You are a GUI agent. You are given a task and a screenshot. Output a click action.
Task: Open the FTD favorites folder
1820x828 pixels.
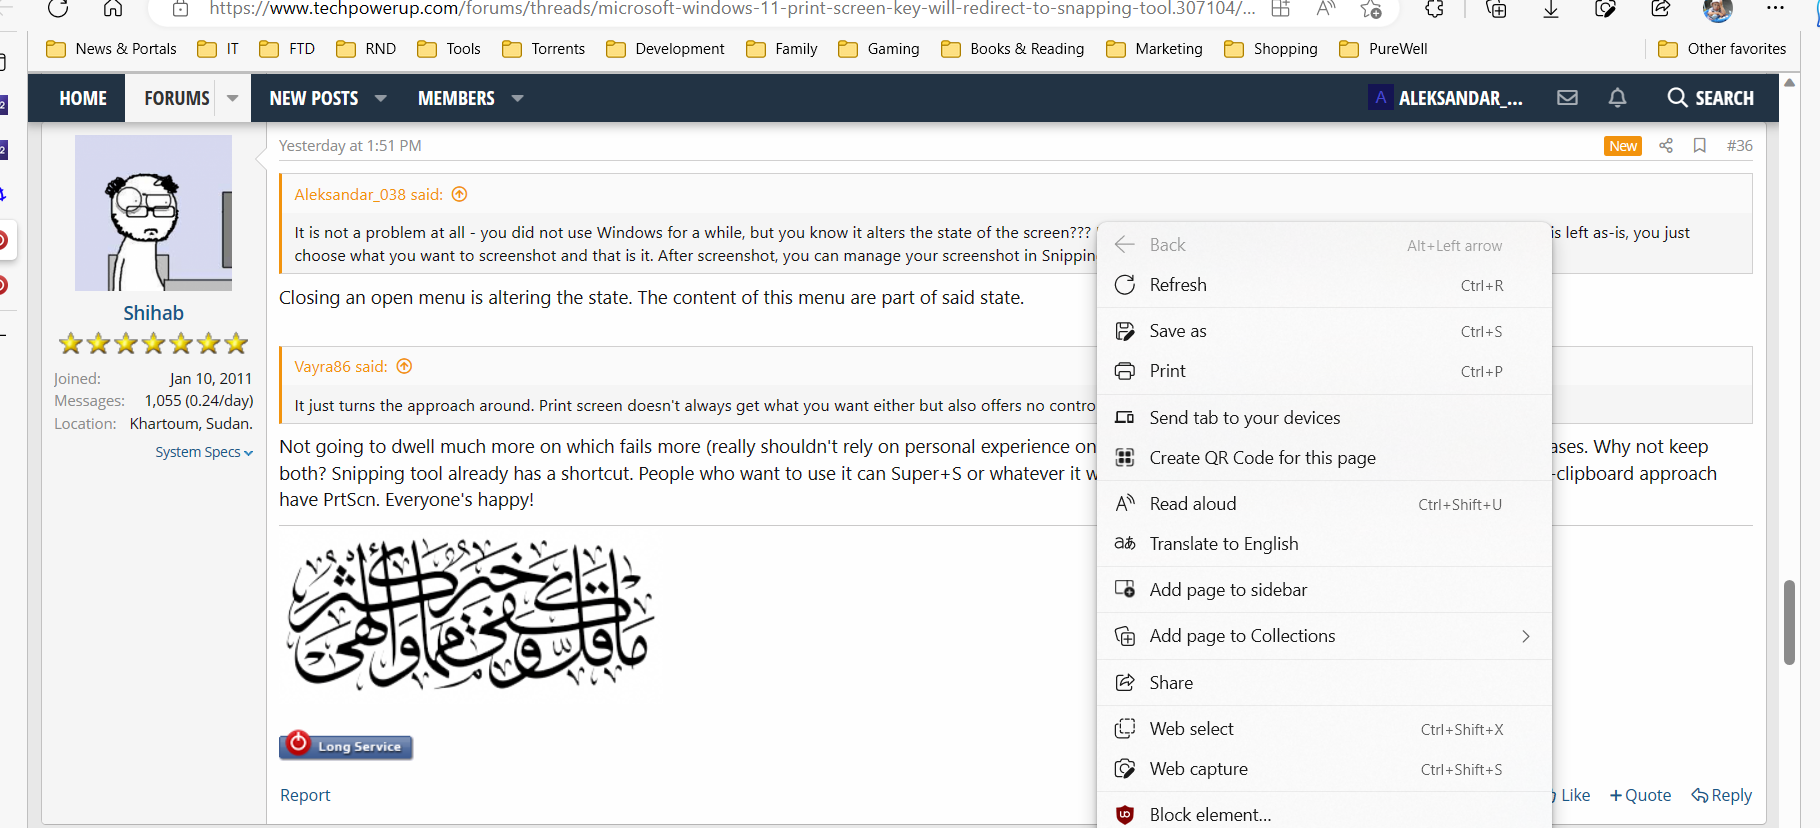point(287,48)
